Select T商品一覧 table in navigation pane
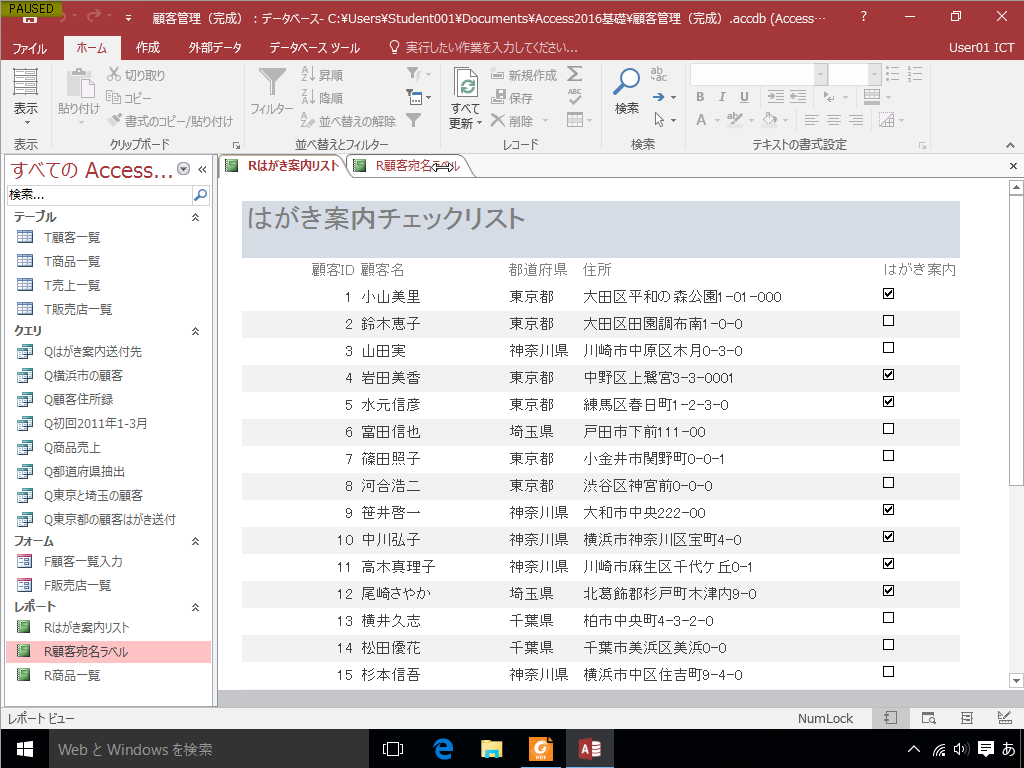Image resolution: width=1024 pixels, height=768 pixels. [x=72, y=261]
